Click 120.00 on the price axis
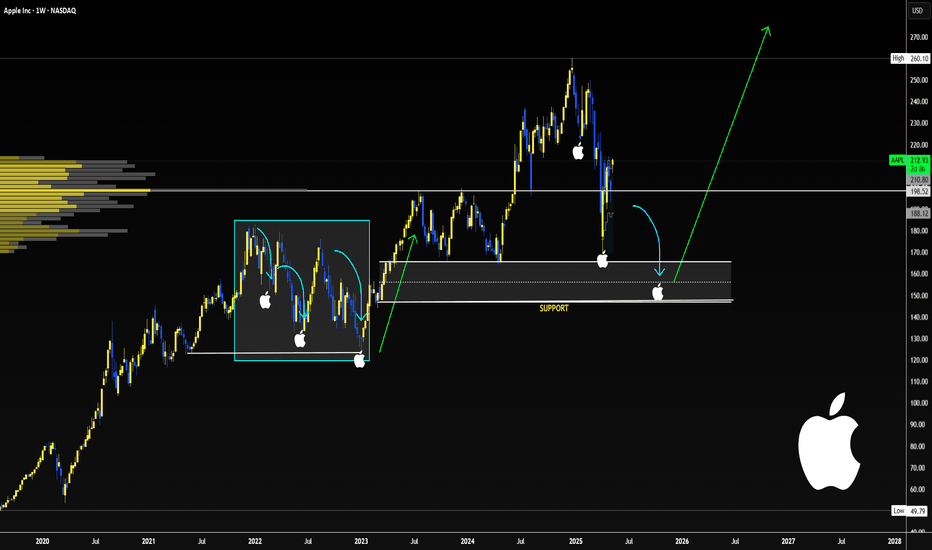Viewport: 932px width, 550px height. tap(919, 360)
